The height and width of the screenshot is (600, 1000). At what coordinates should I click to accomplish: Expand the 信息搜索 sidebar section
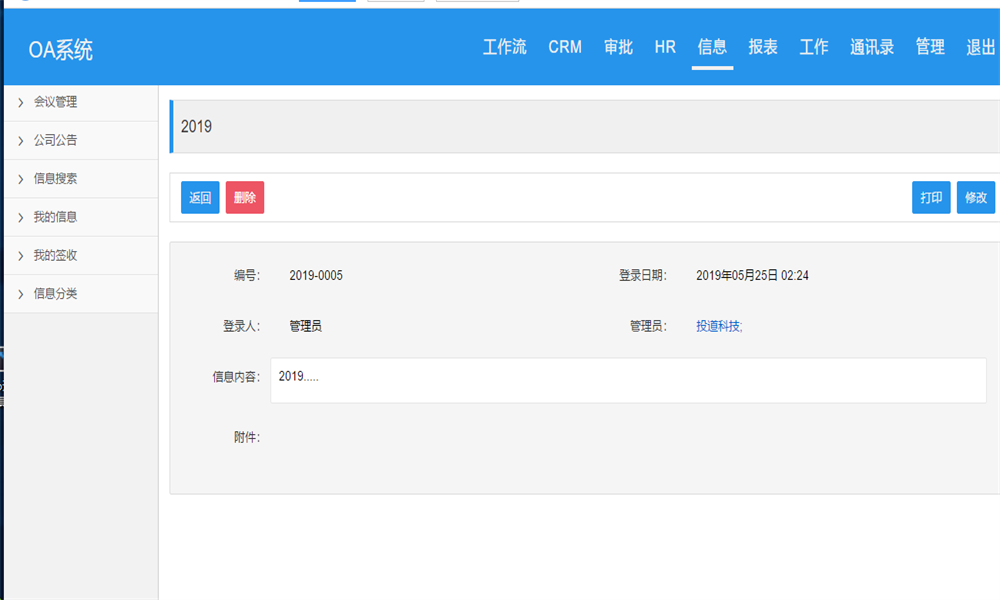pyautogui.click(x=55, y=179)
